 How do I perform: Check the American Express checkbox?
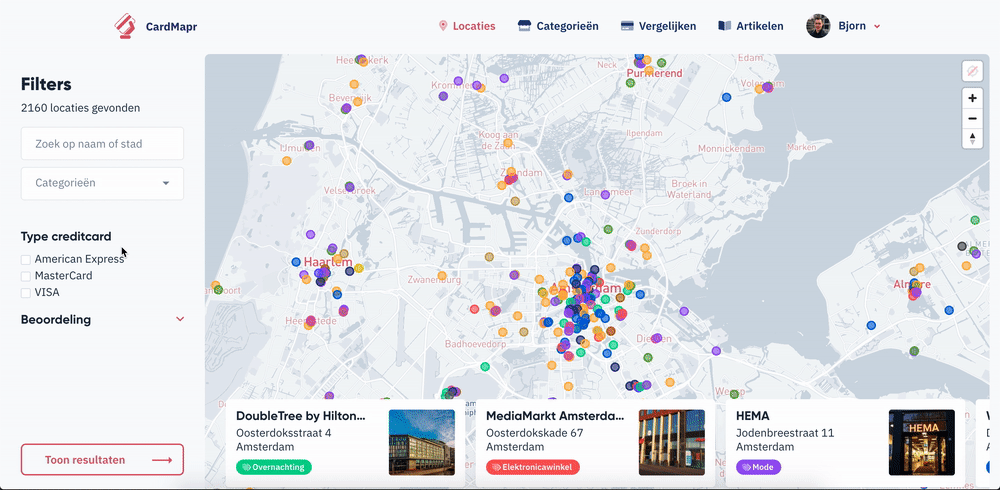26,260
